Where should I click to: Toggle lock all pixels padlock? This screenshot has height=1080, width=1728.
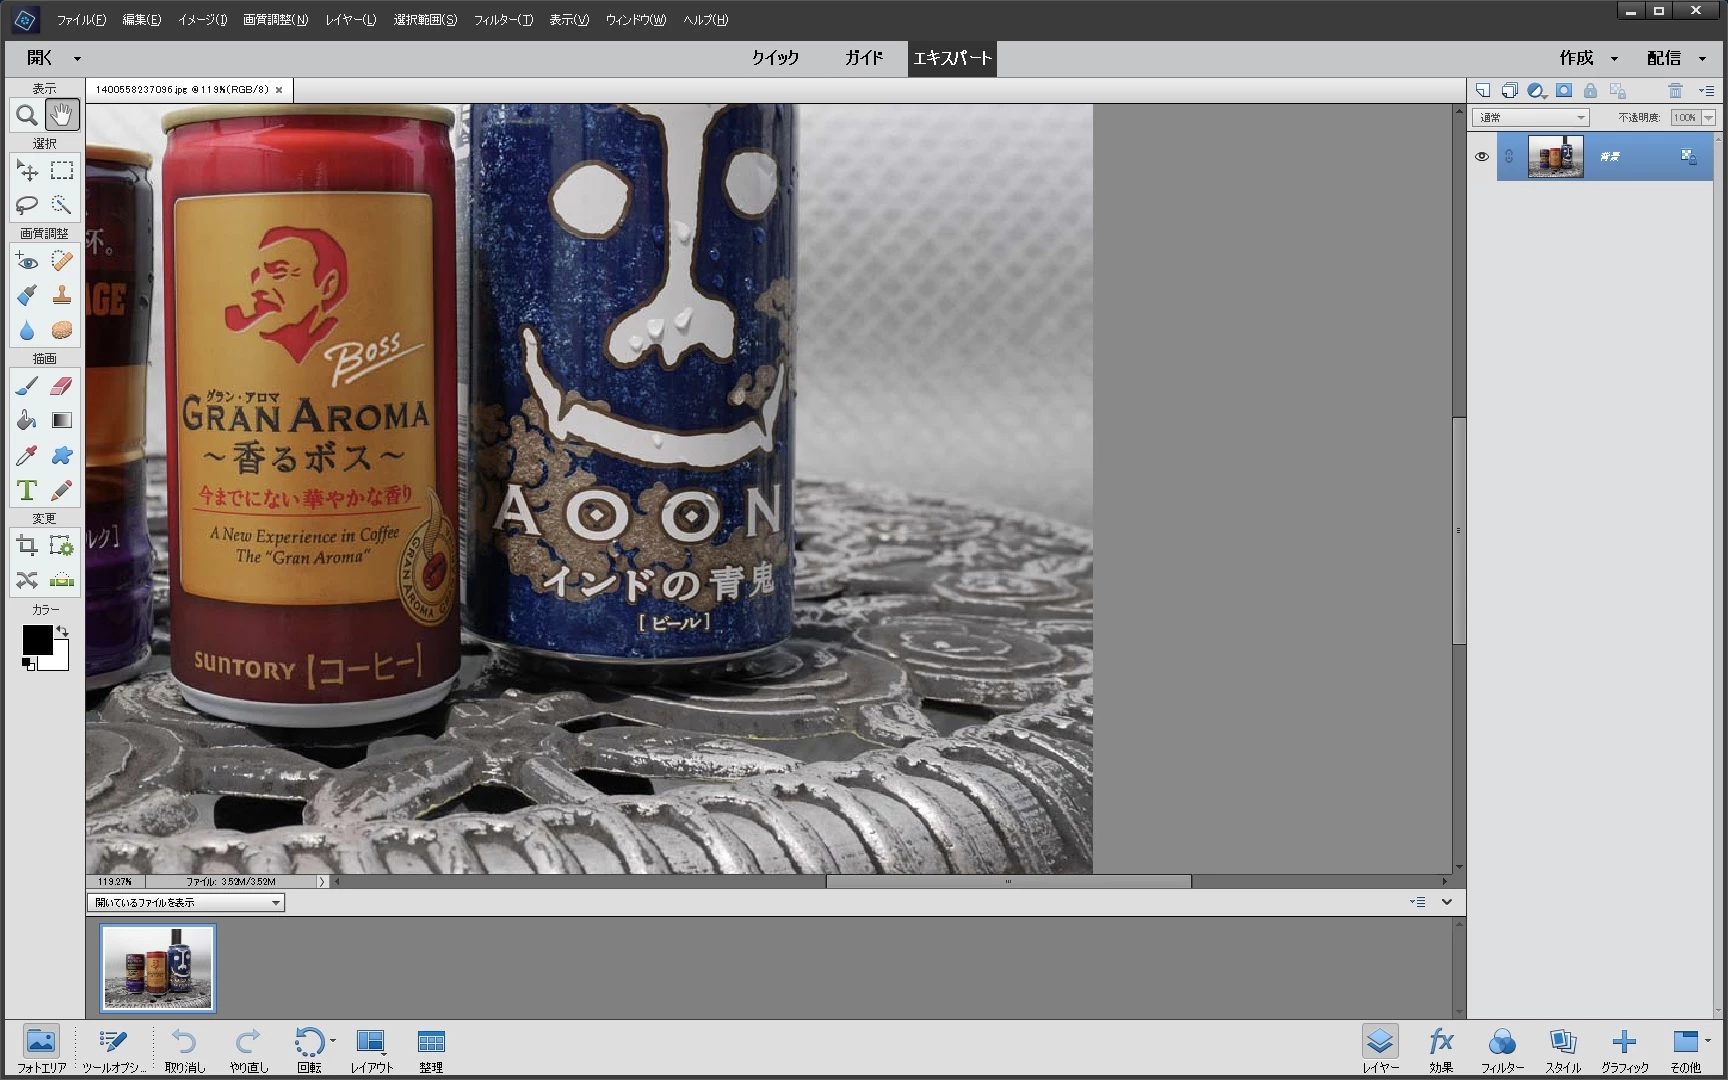point(1590,90)
